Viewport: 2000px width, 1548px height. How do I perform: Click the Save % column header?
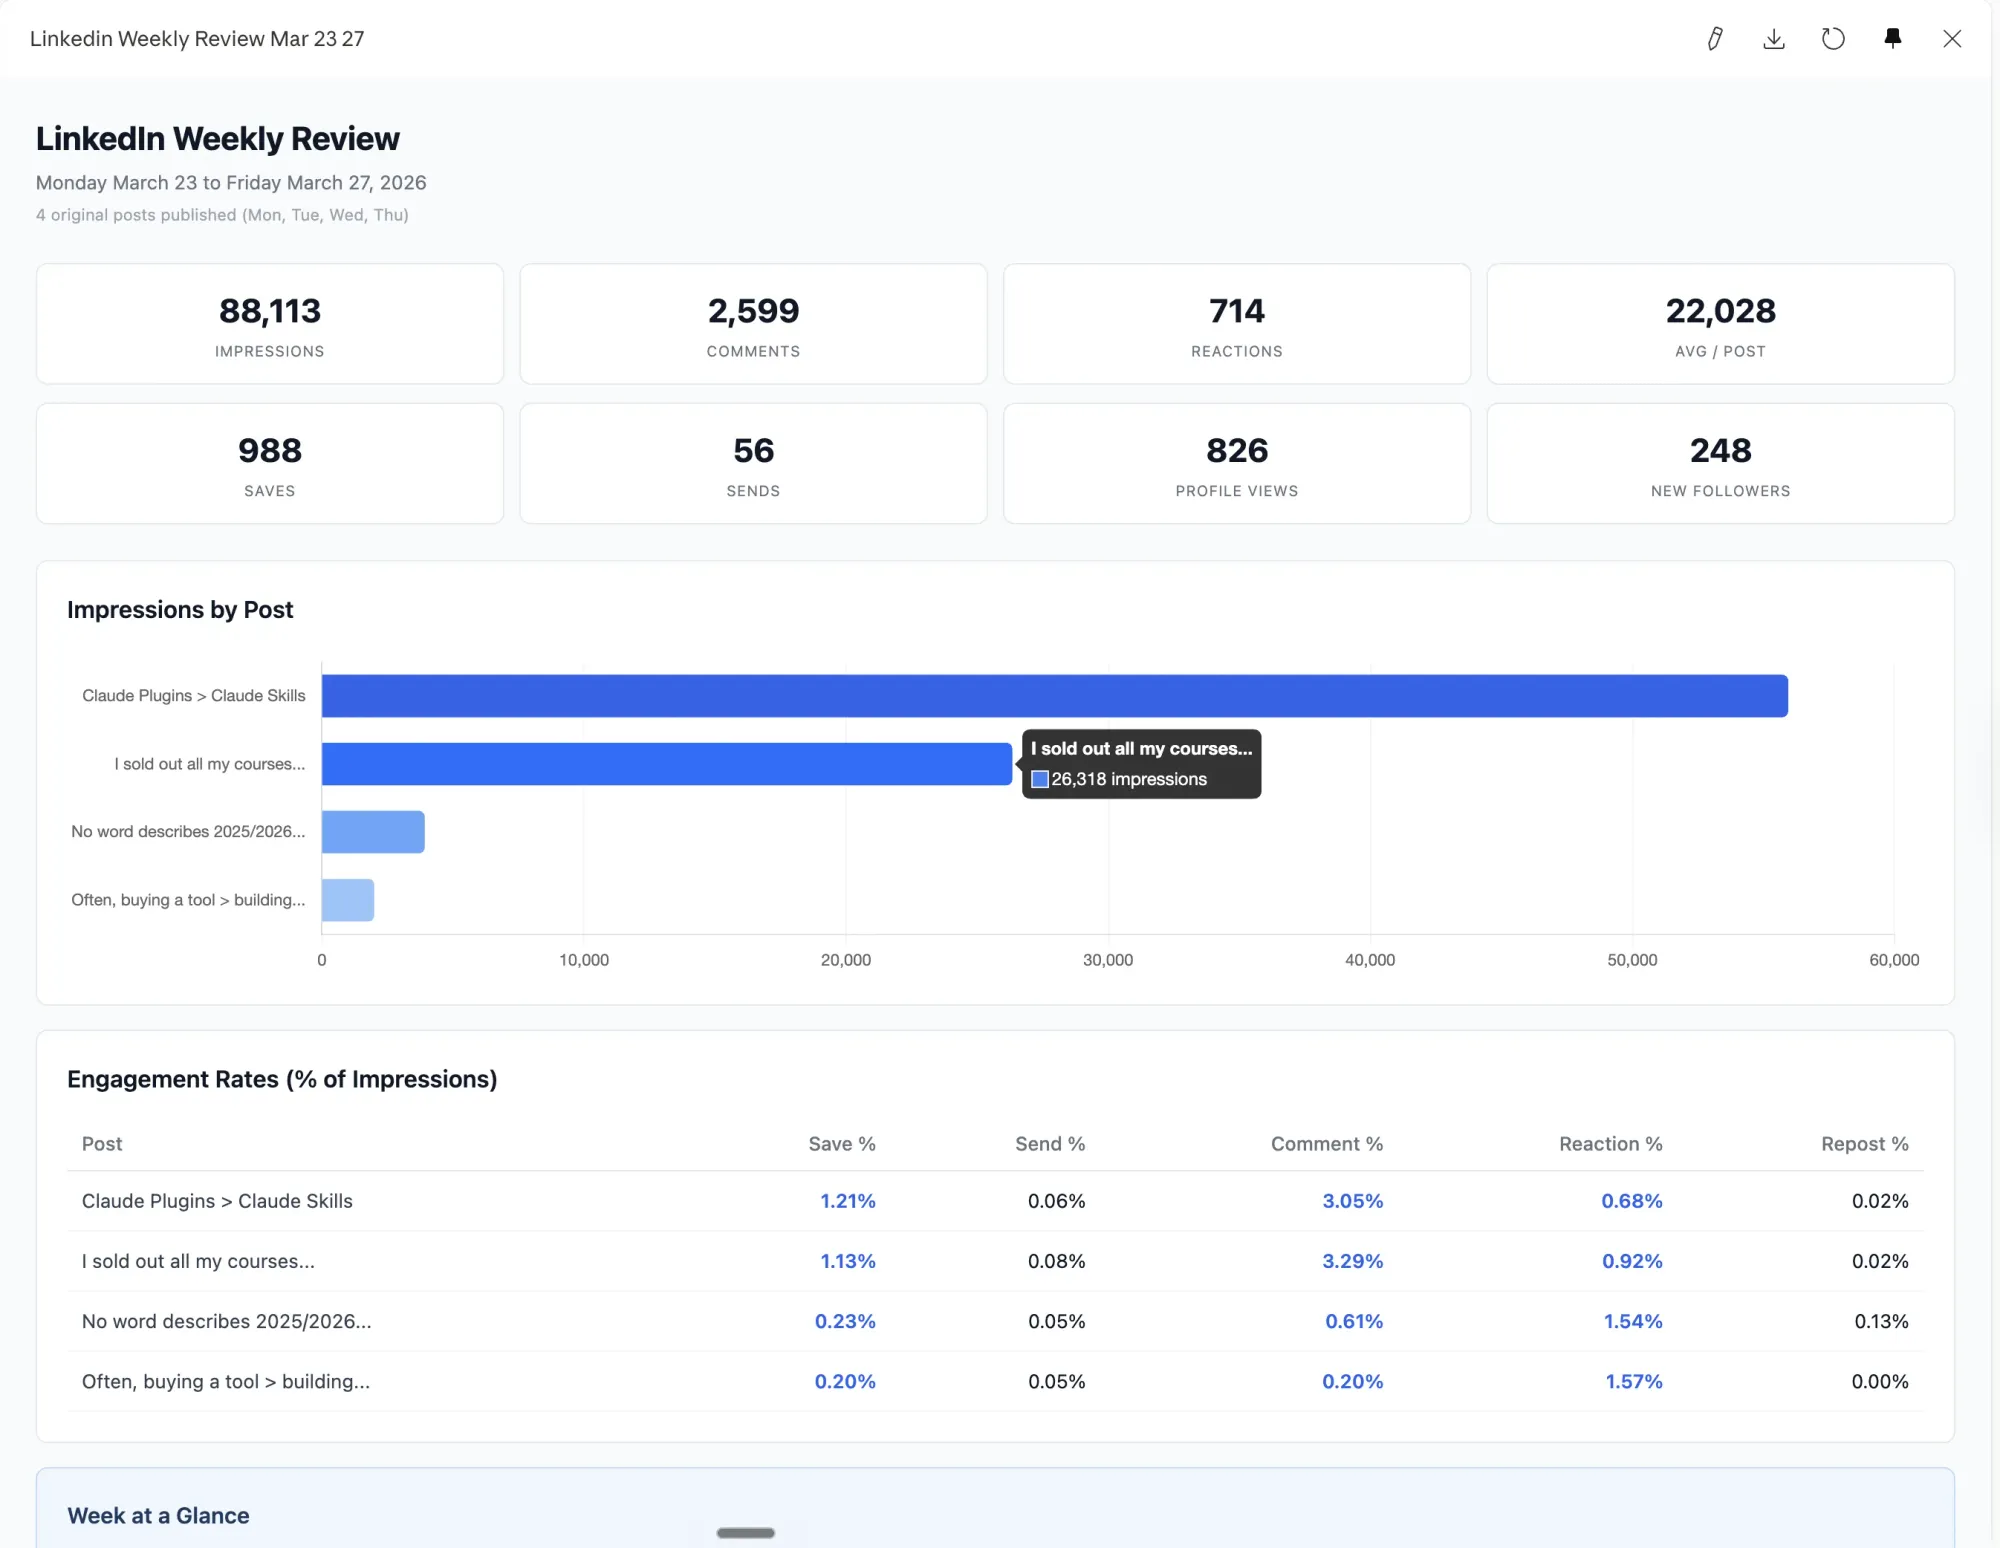(x=842, y=1144)
